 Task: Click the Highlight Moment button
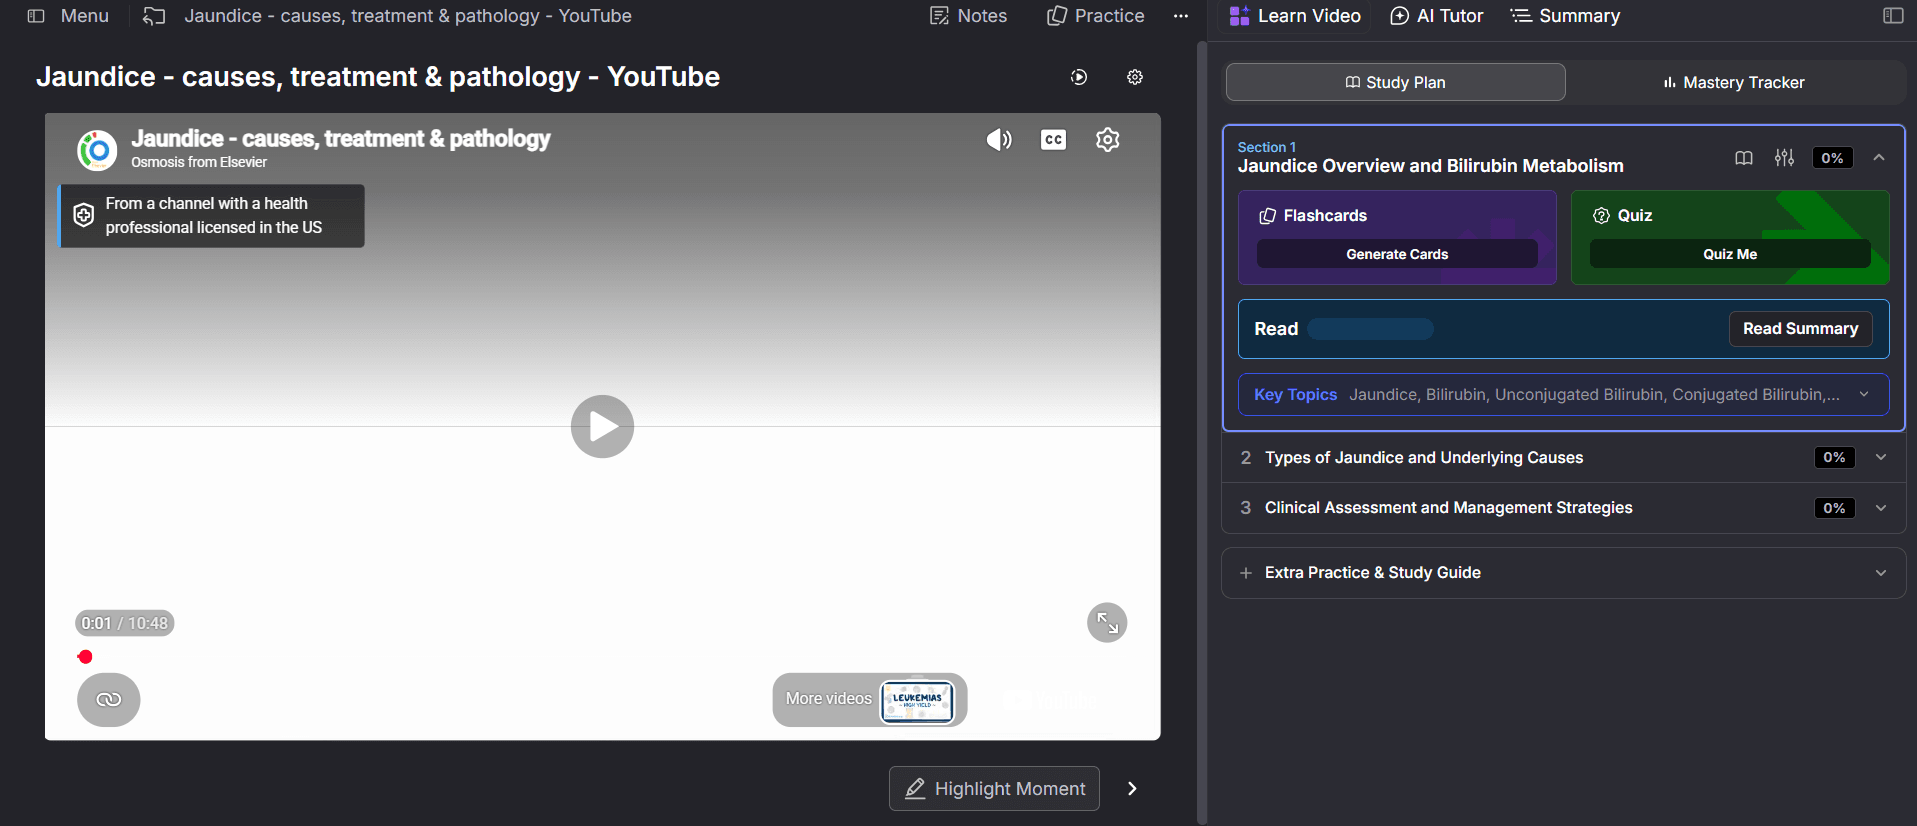(994, 788)
